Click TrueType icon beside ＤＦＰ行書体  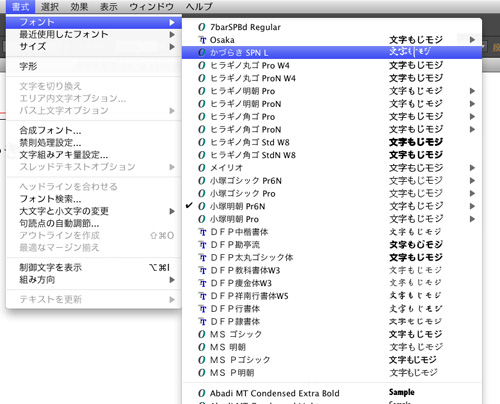coord(202,309)
